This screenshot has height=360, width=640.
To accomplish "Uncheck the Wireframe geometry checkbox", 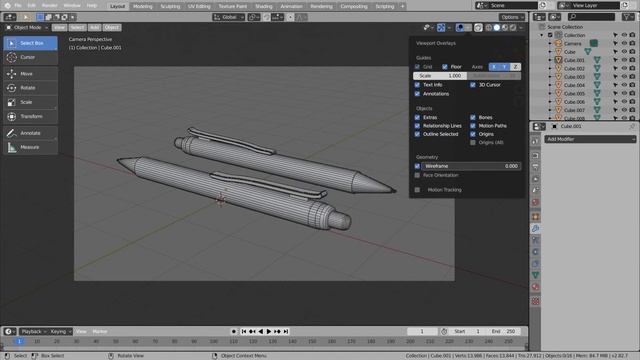I will click(x=417, y=166).
